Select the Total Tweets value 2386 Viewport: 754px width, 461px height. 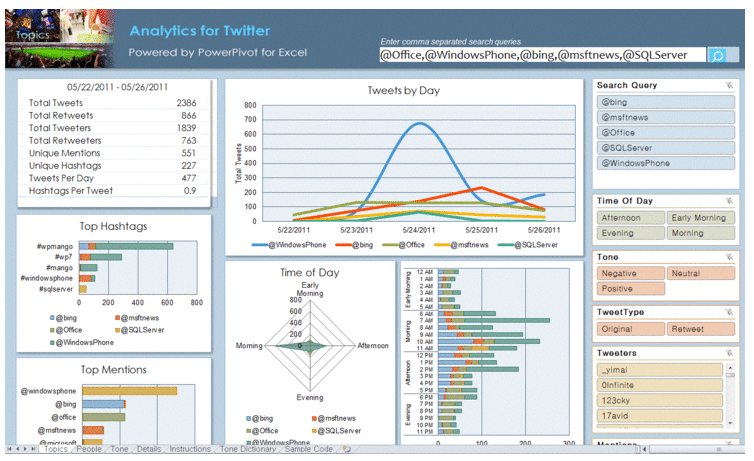tap(186, 103)
